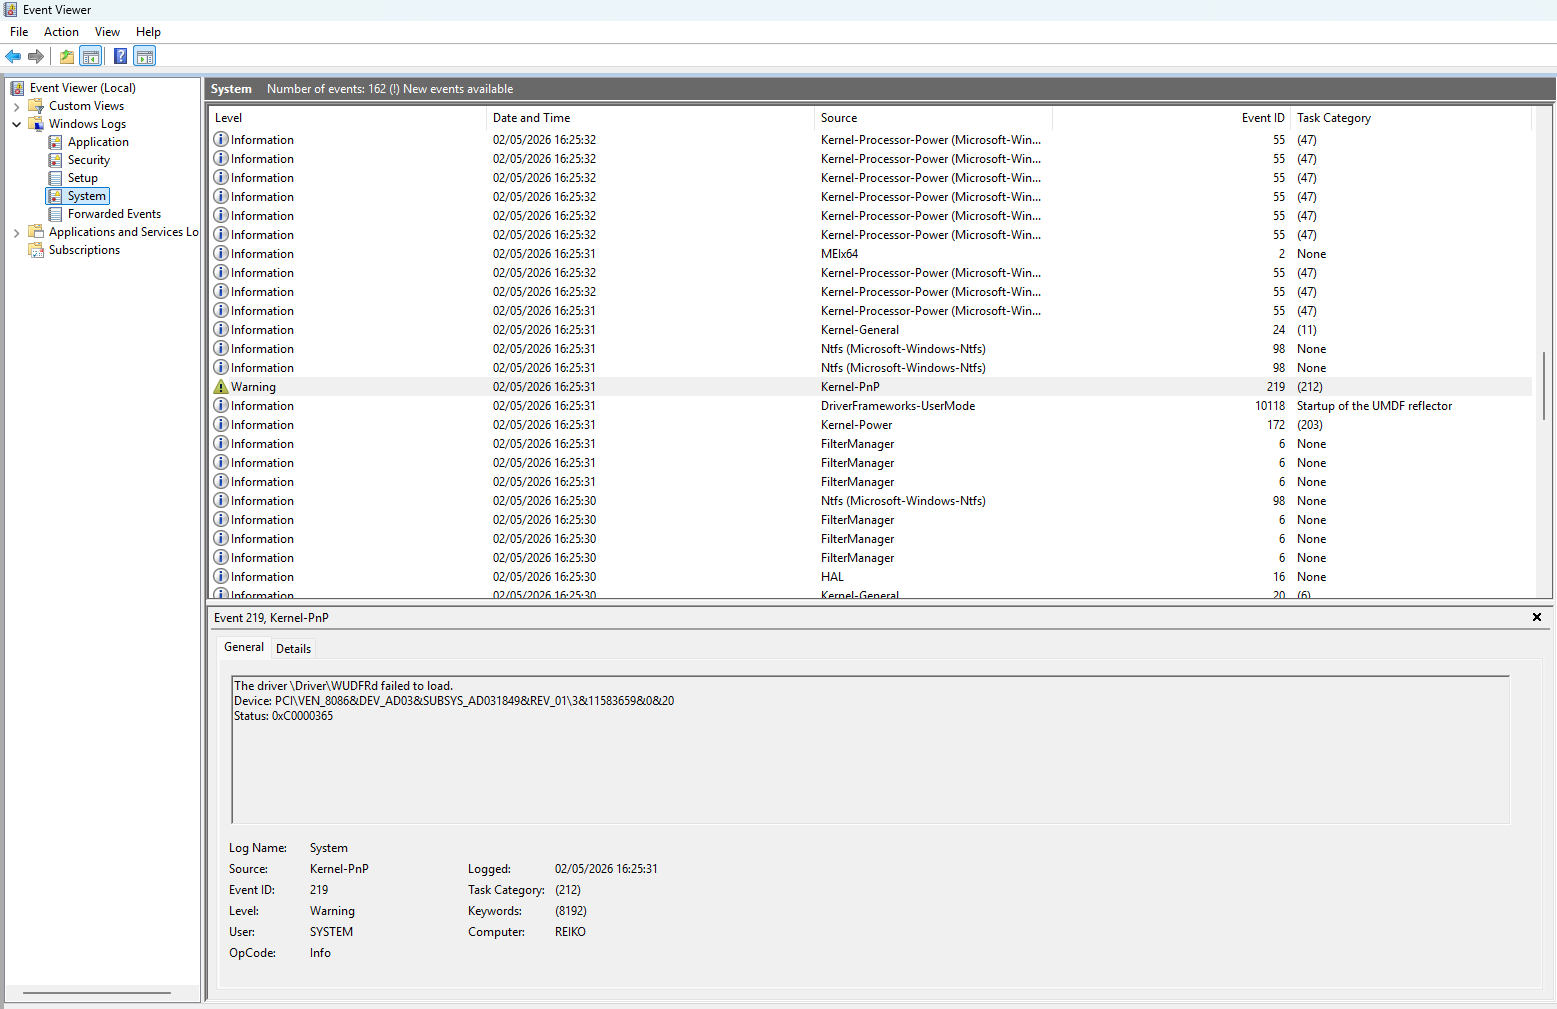Click the Up One Level folder icon
The image size is (1557, 1009).
tap(67, 56)
